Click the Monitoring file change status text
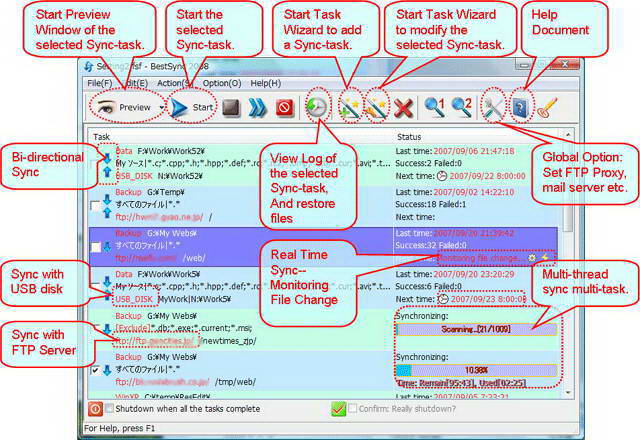The image size is (640, 440). click(481, 258)
